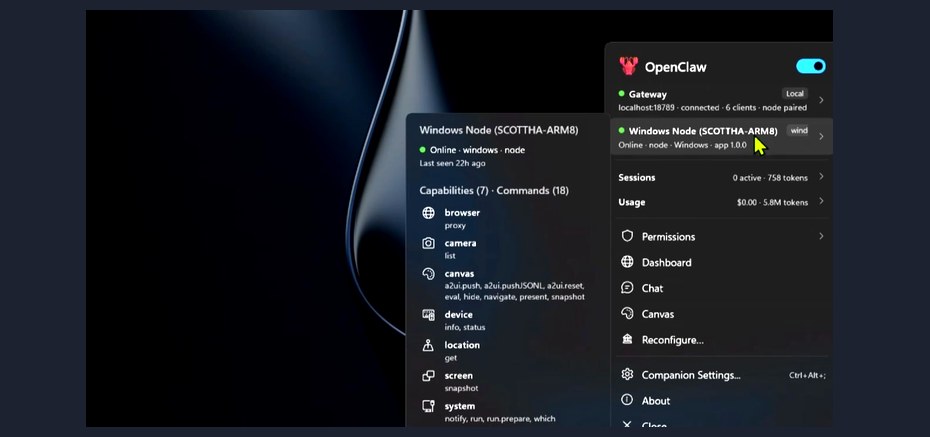Click the 'get' command under location
930x437 pixels.
coord(451,359)
